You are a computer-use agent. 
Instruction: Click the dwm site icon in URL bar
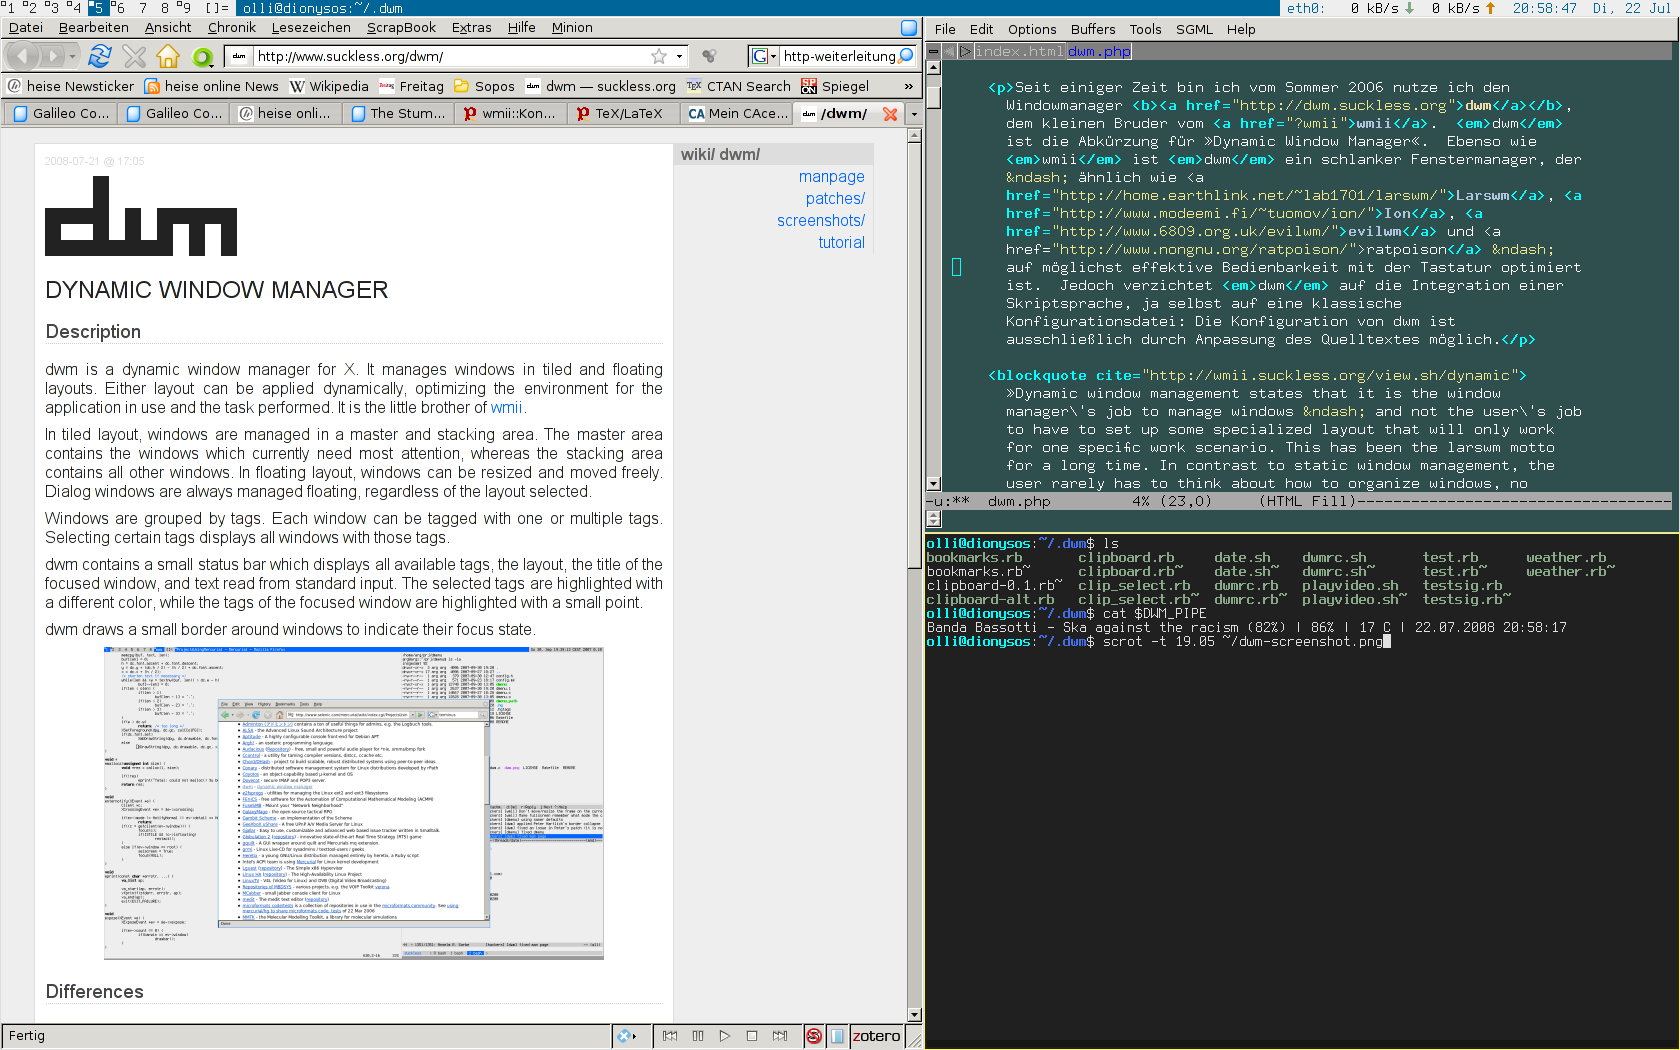click(x=239, y=57)
